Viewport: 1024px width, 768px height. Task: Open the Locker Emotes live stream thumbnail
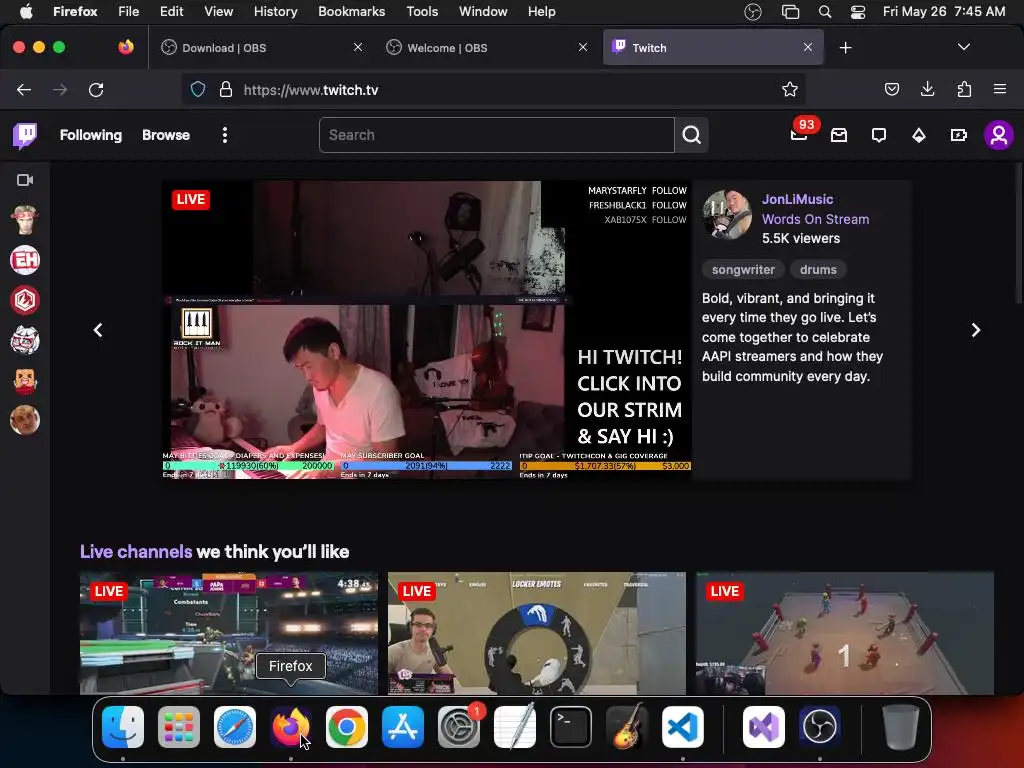(537, 633)
